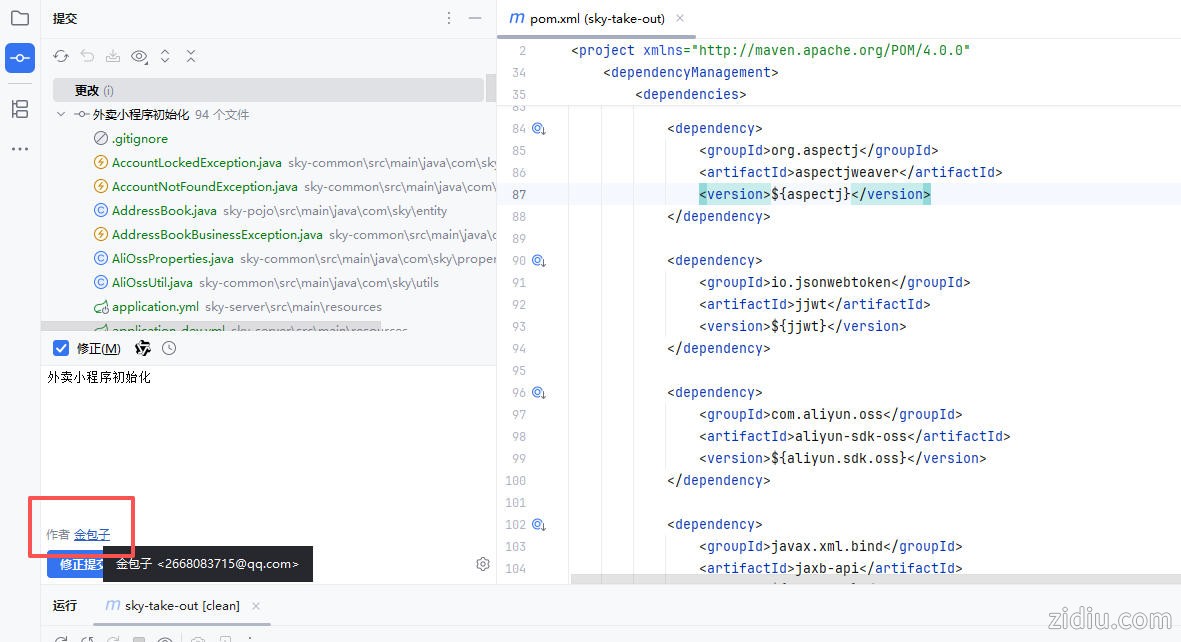Click the Refresh changes icon
The width and height of the screenshot is (1181, 642).
click(x=61, y=57)
